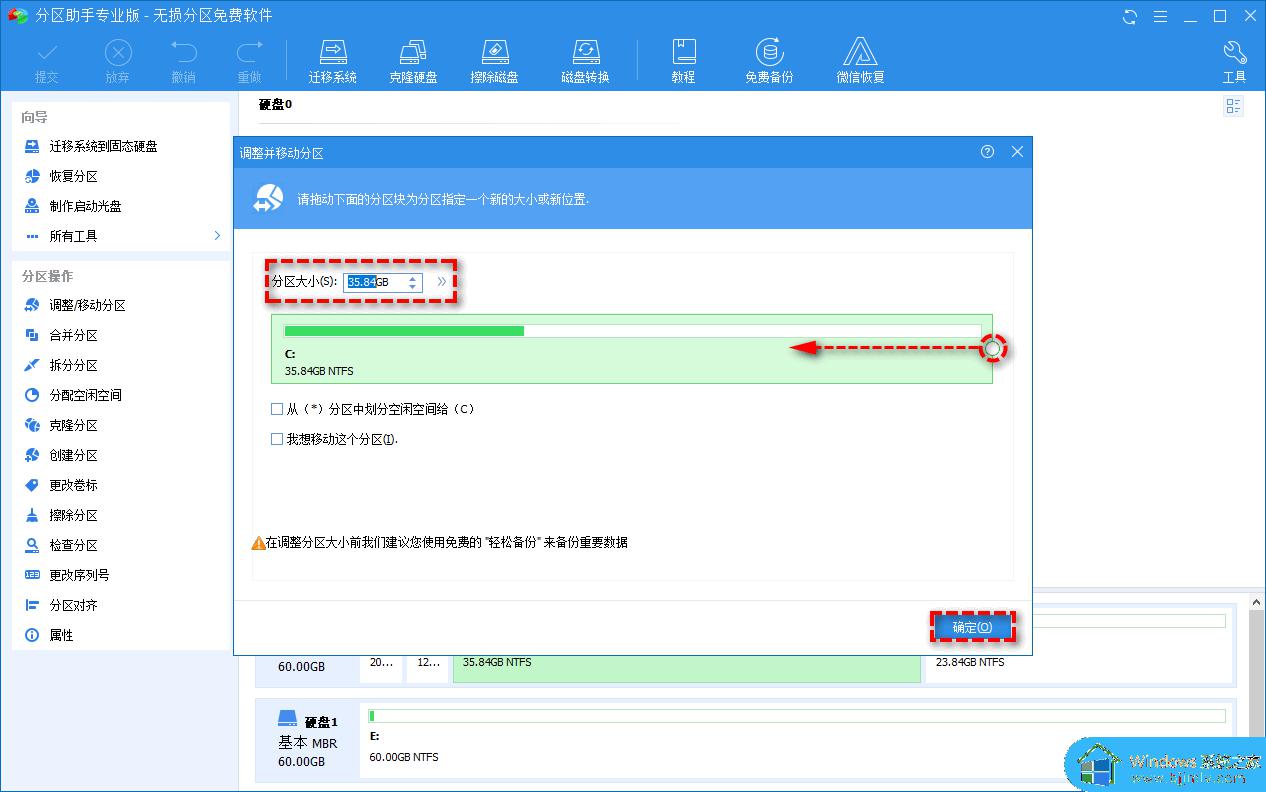Click the app logo in title bar
This screenshot has width=1266, height=792.
[17, 16]
